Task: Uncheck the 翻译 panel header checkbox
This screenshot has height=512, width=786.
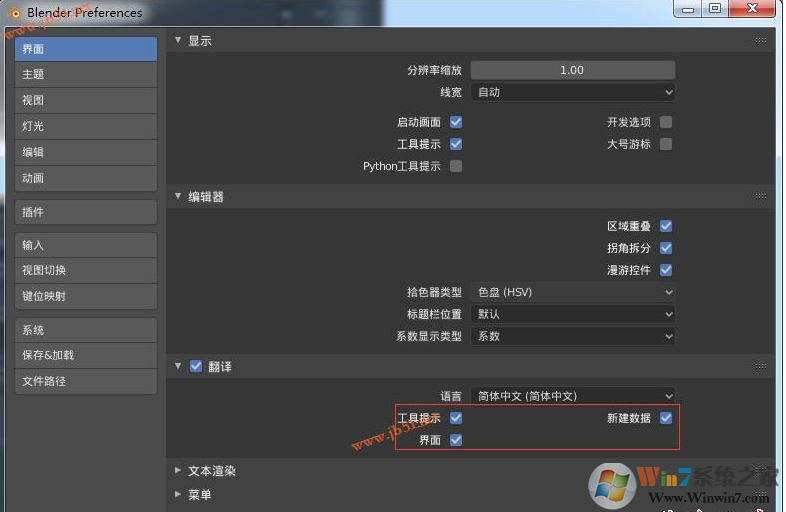Action: [196, 366]
